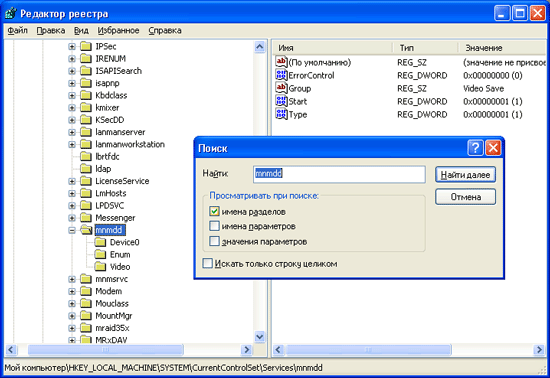The image size is (550, 378).
Task: Click the help question mark in Поиск dialog
Action: pos(475,148)
